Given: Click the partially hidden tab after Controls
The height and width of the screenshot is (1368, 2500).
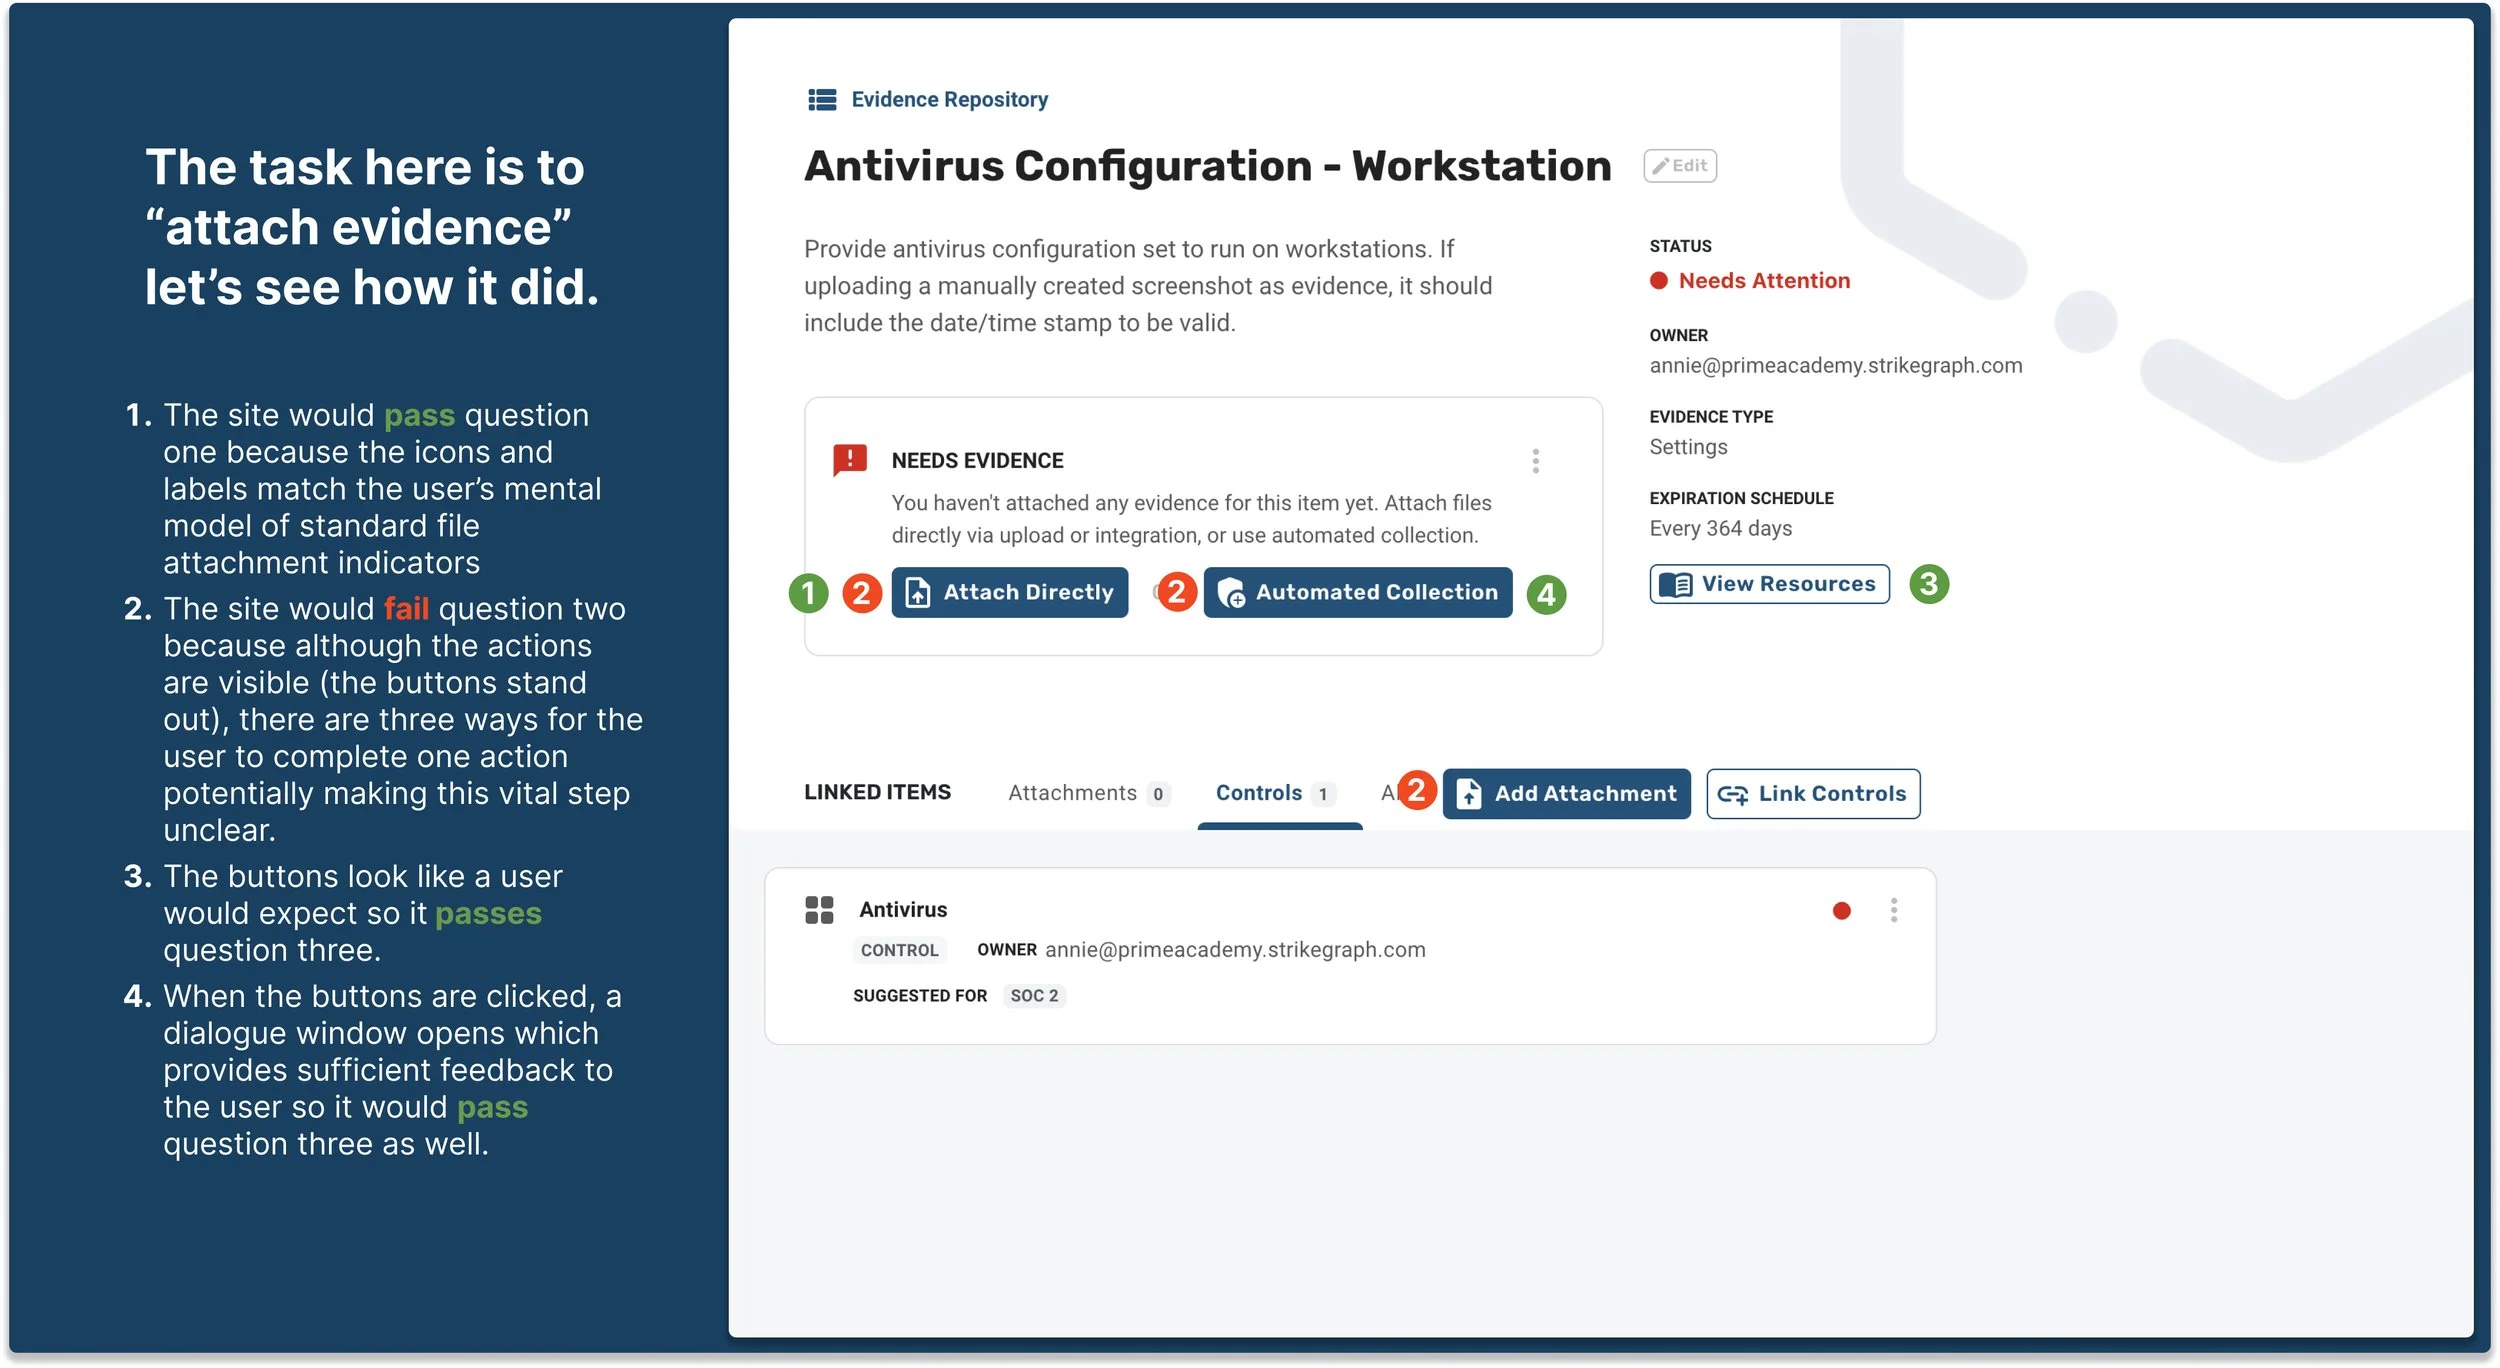Looking at the screenshot, I should pos(1387,794).
